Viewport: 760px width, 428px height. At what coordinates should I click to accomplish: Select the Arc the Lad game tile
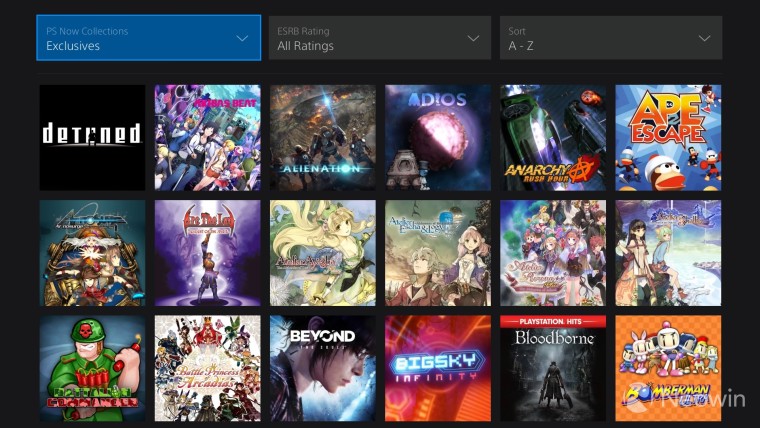click(x=207, y=253)
